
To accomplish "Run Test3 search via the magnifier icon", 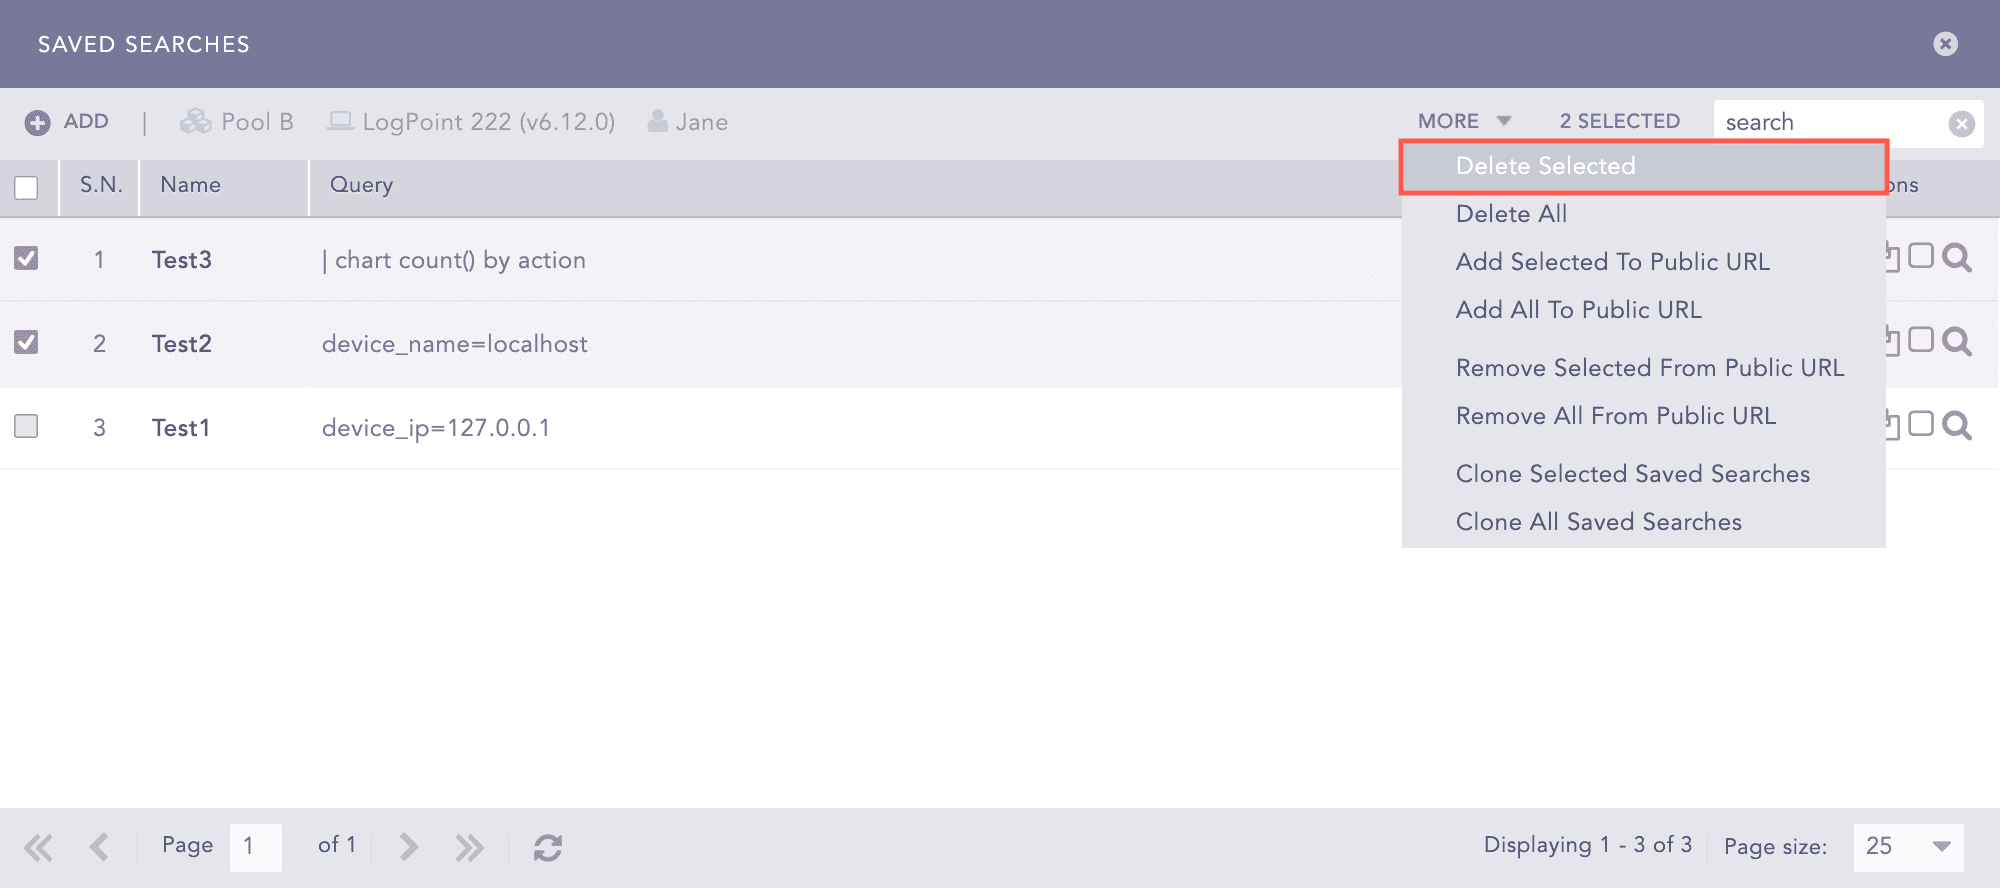I will pos(1957,258).
